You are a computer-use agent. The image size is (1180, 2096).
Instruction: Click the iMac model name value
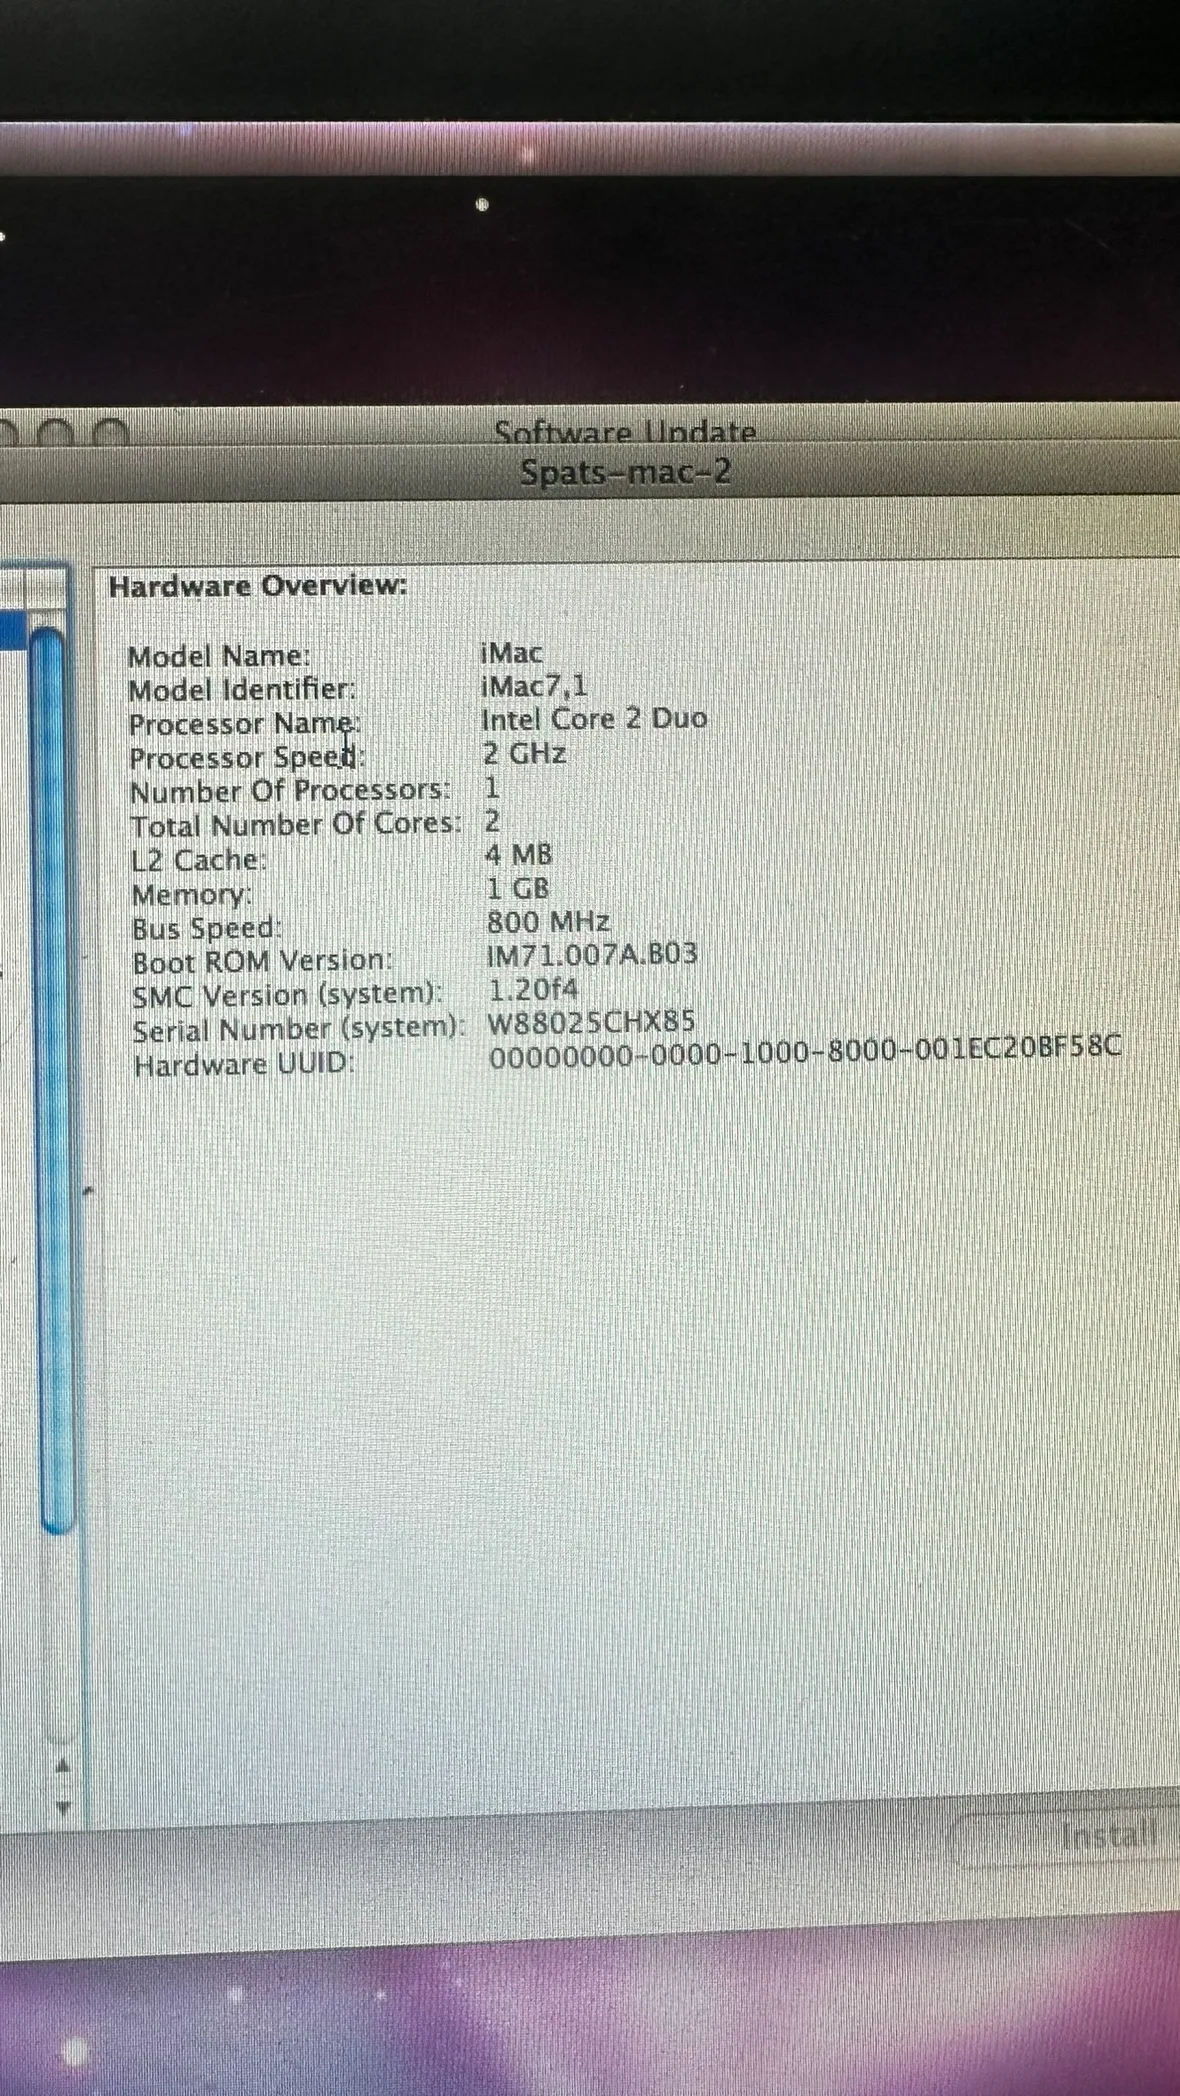(x=512, y=652)
